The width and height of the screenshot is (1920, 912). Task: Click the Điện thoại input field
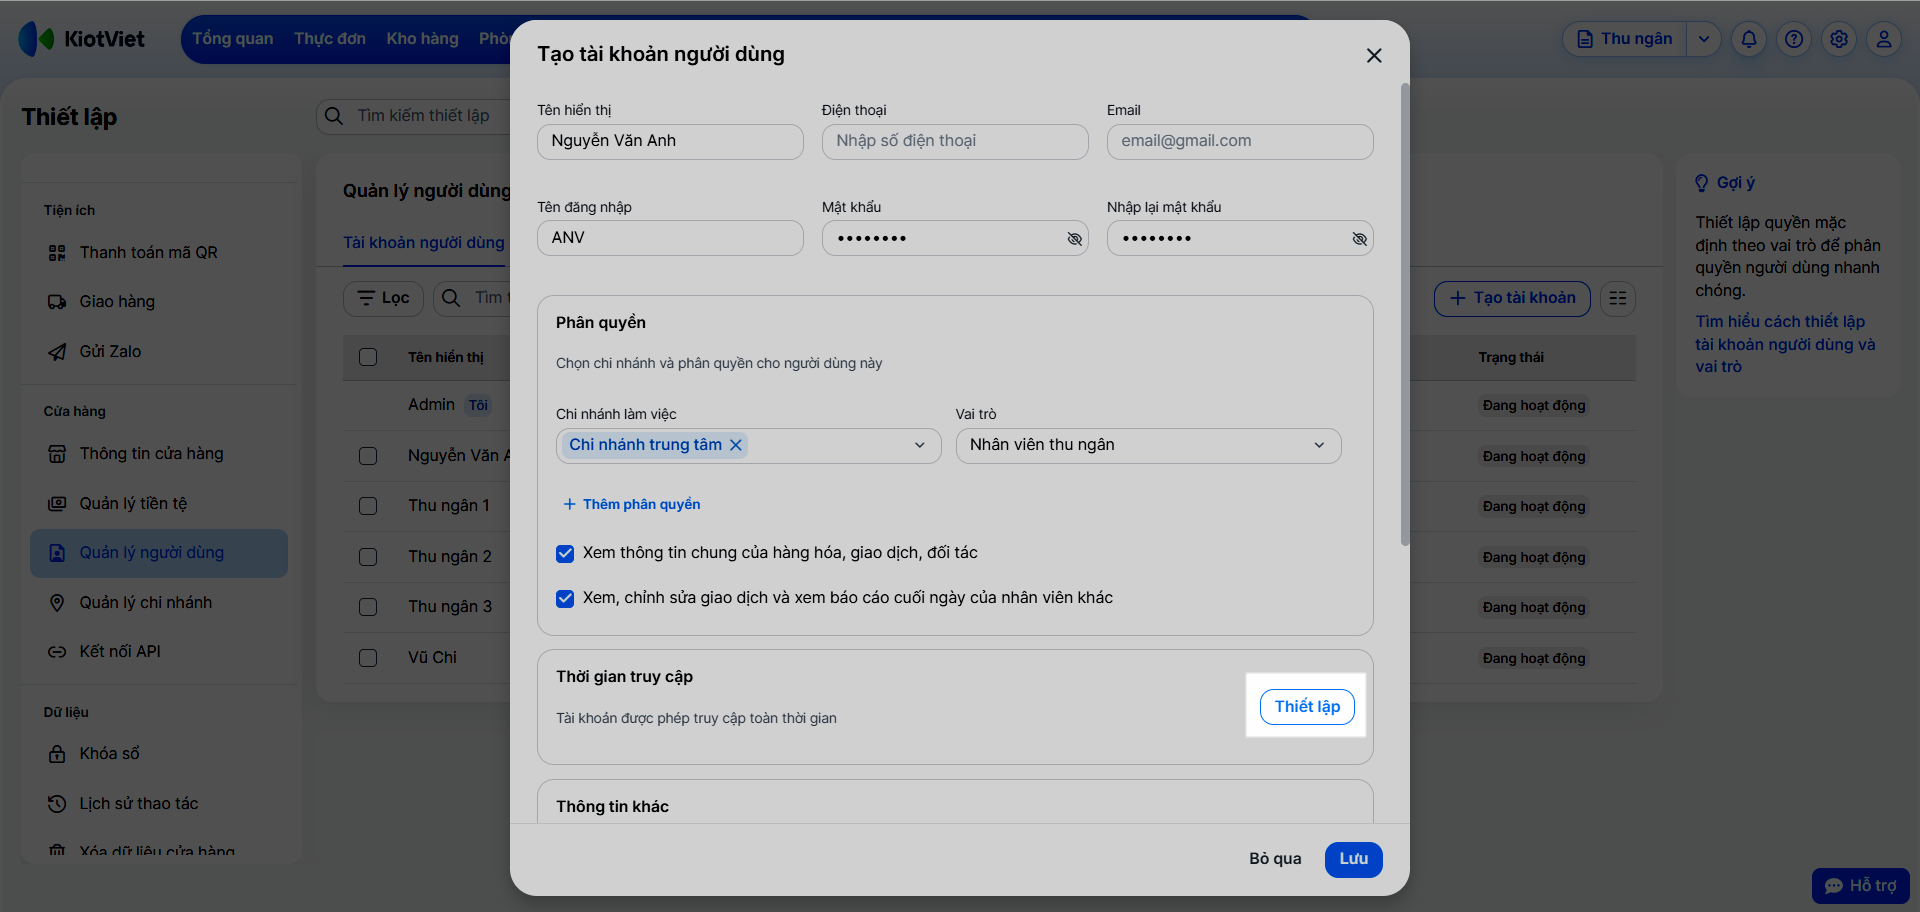coord(955,141)
